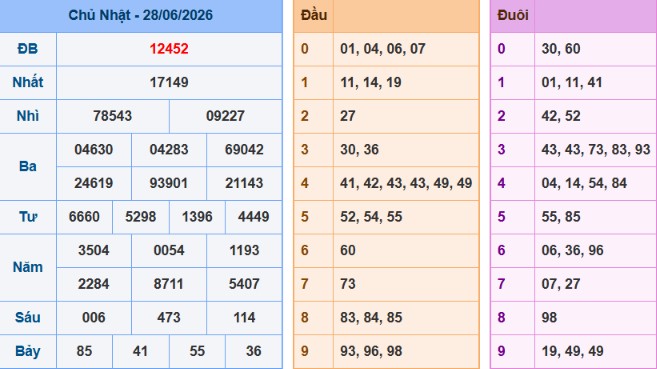Select Đuôi row 7 values 07, 27
Image resolution: width=657 pixels, height=369 pixels.
[561, 284]
